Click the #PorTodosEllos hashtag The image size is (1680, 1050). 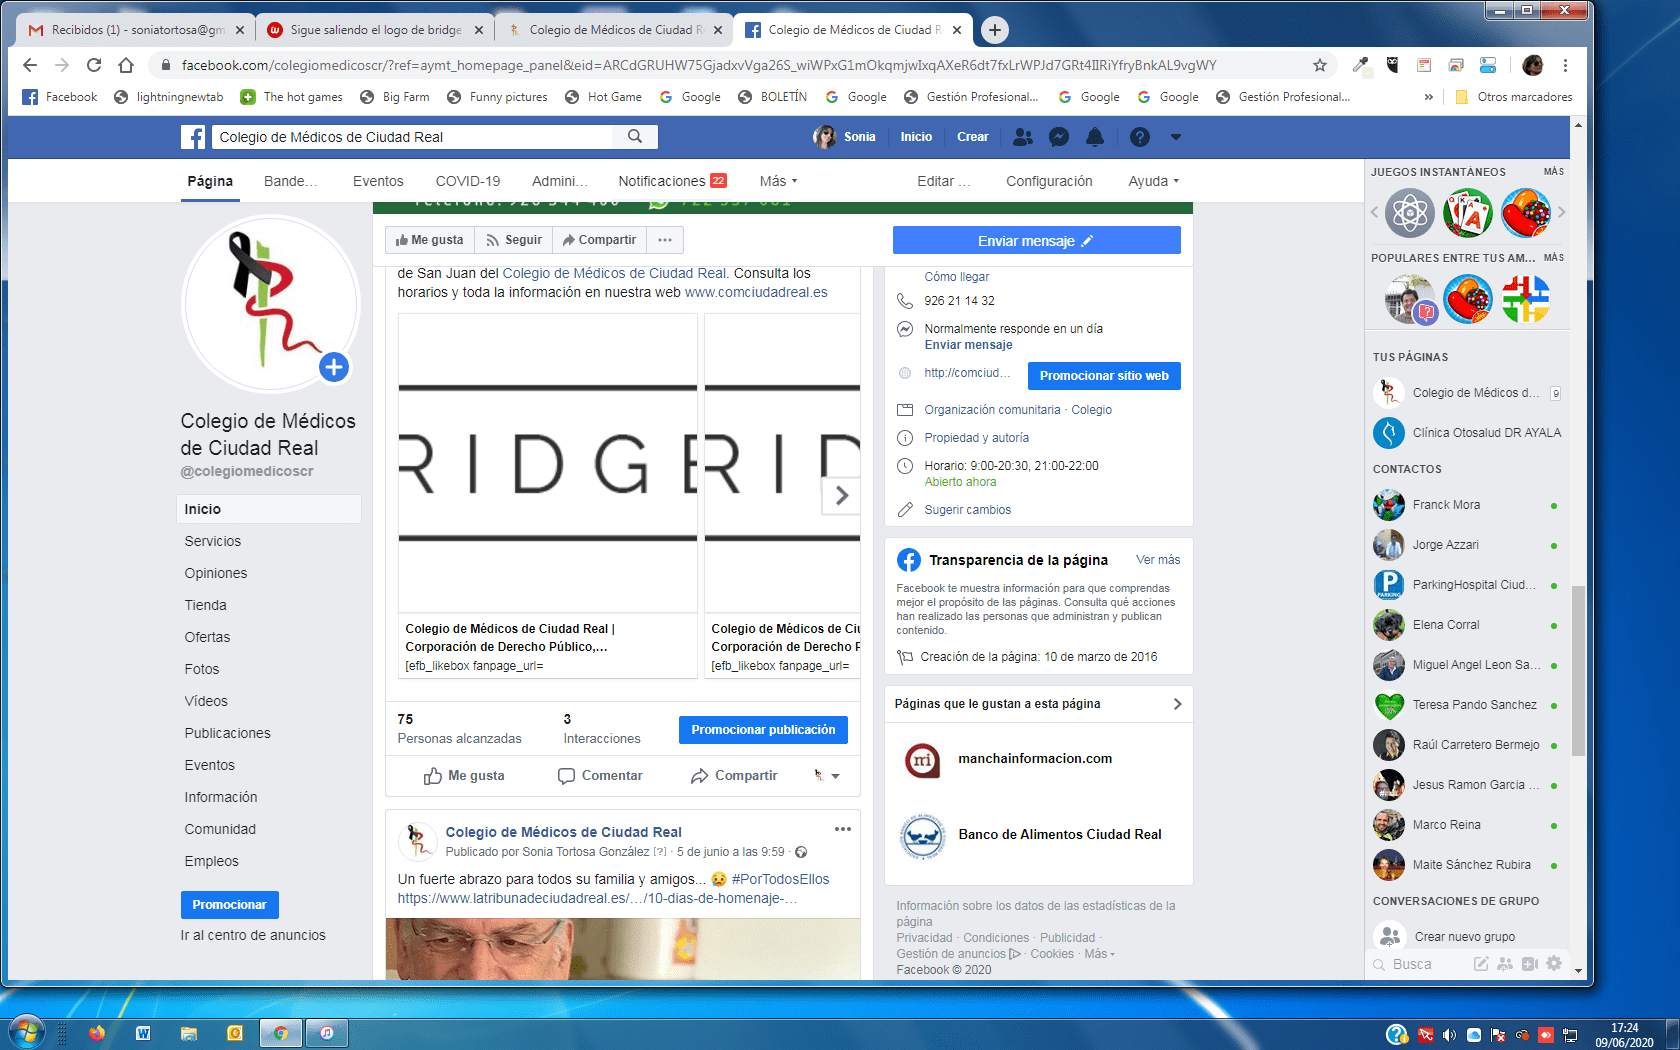pyautogui.click(x=780, y=879)
